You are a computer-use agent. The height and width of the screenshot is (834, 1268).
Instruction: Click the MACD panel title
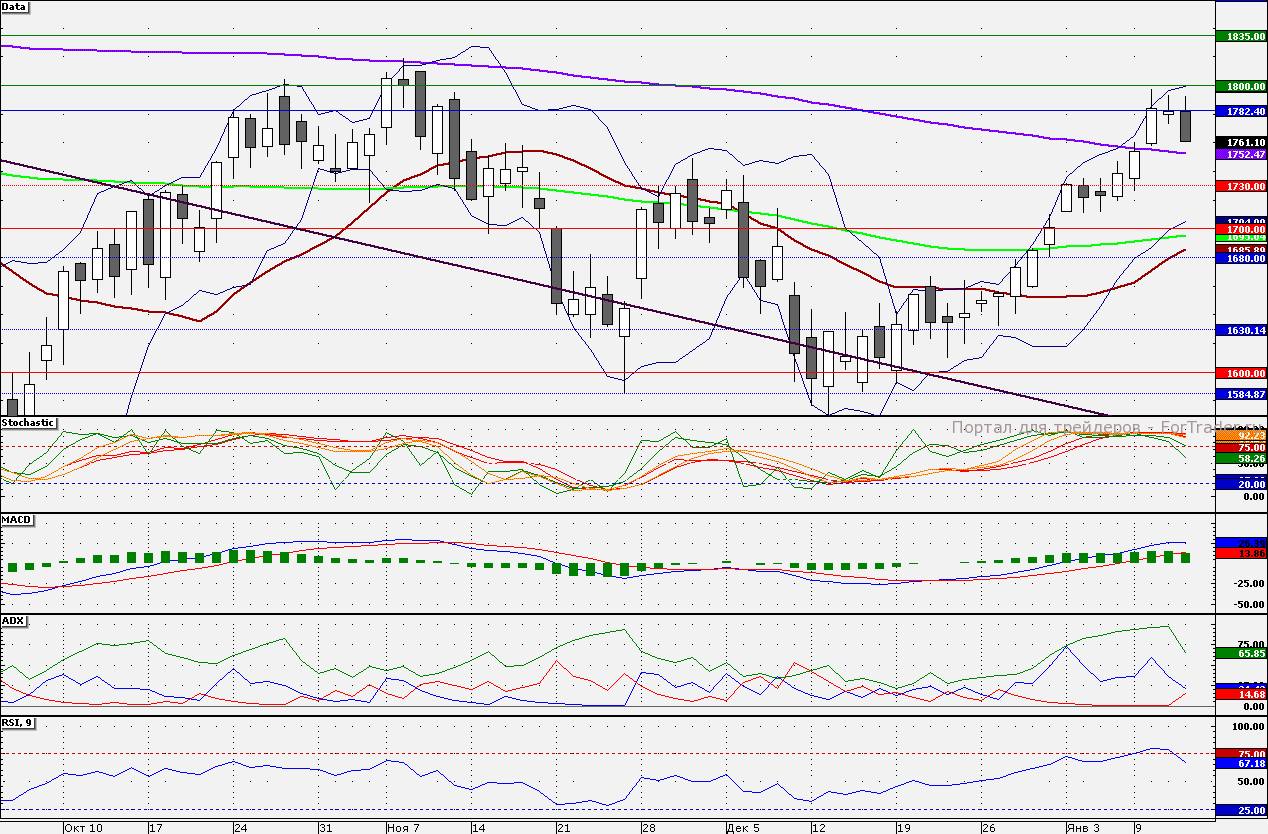tap(16, 521)
